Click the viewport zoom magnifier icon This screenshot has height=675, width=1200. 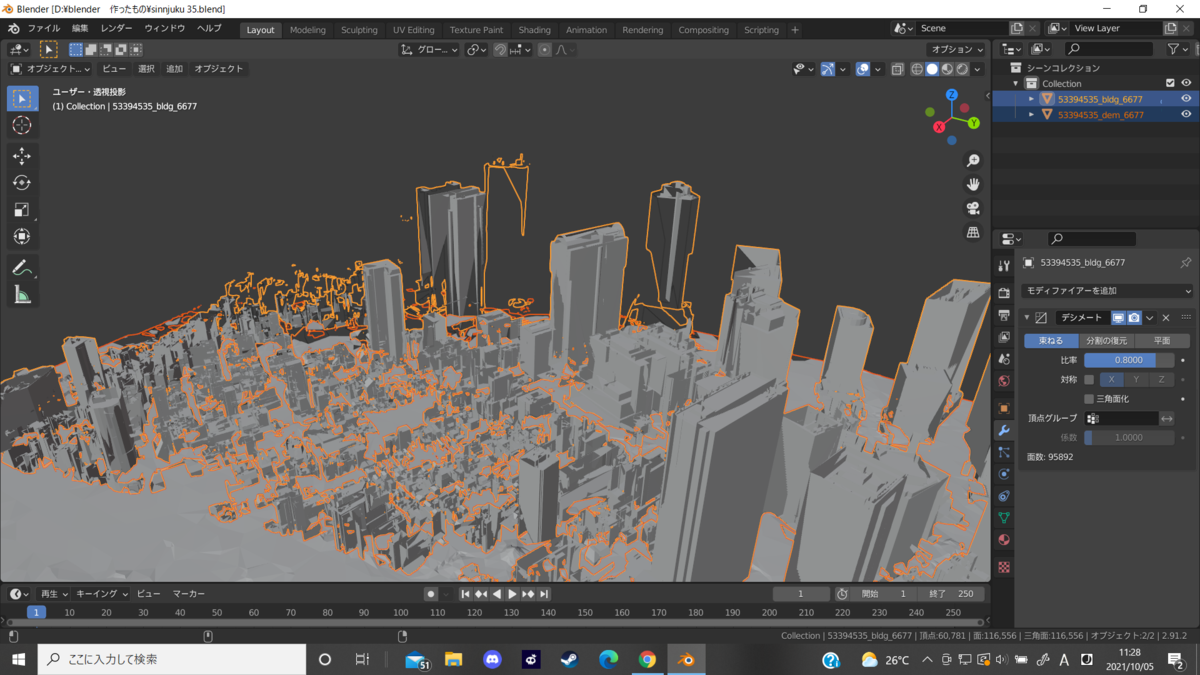973,160
